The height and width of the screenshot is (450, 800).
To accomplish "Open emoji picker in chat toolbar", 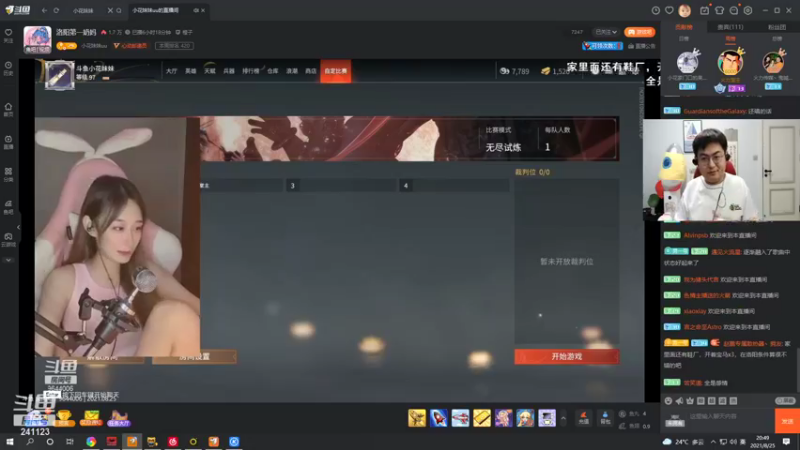I will click(668, 401).
